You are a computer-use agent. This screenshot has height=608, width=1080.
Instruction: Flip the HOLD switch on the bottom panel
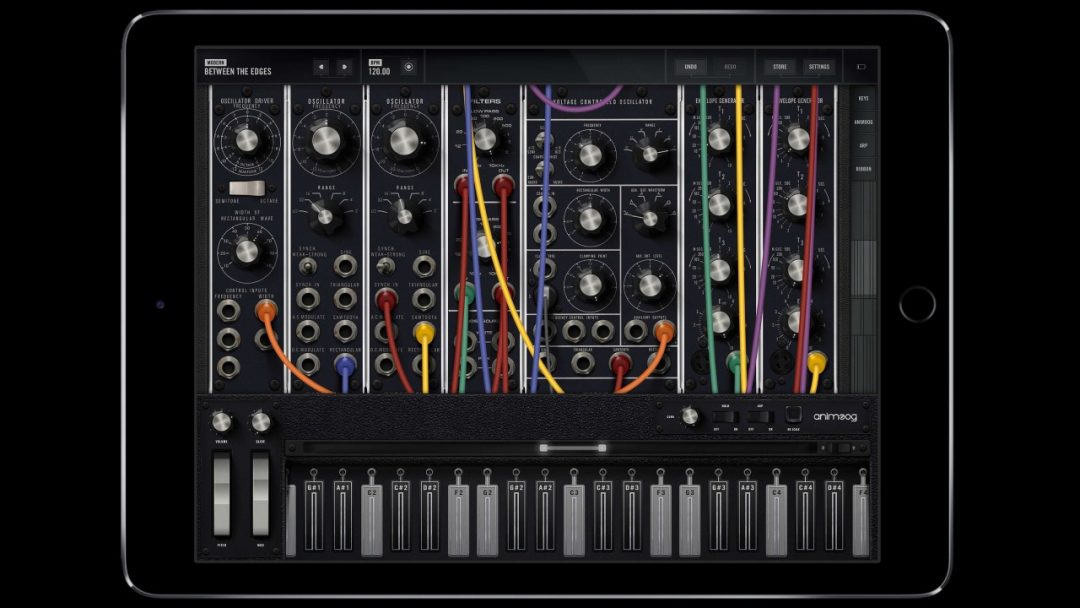(x=726, y=416)
